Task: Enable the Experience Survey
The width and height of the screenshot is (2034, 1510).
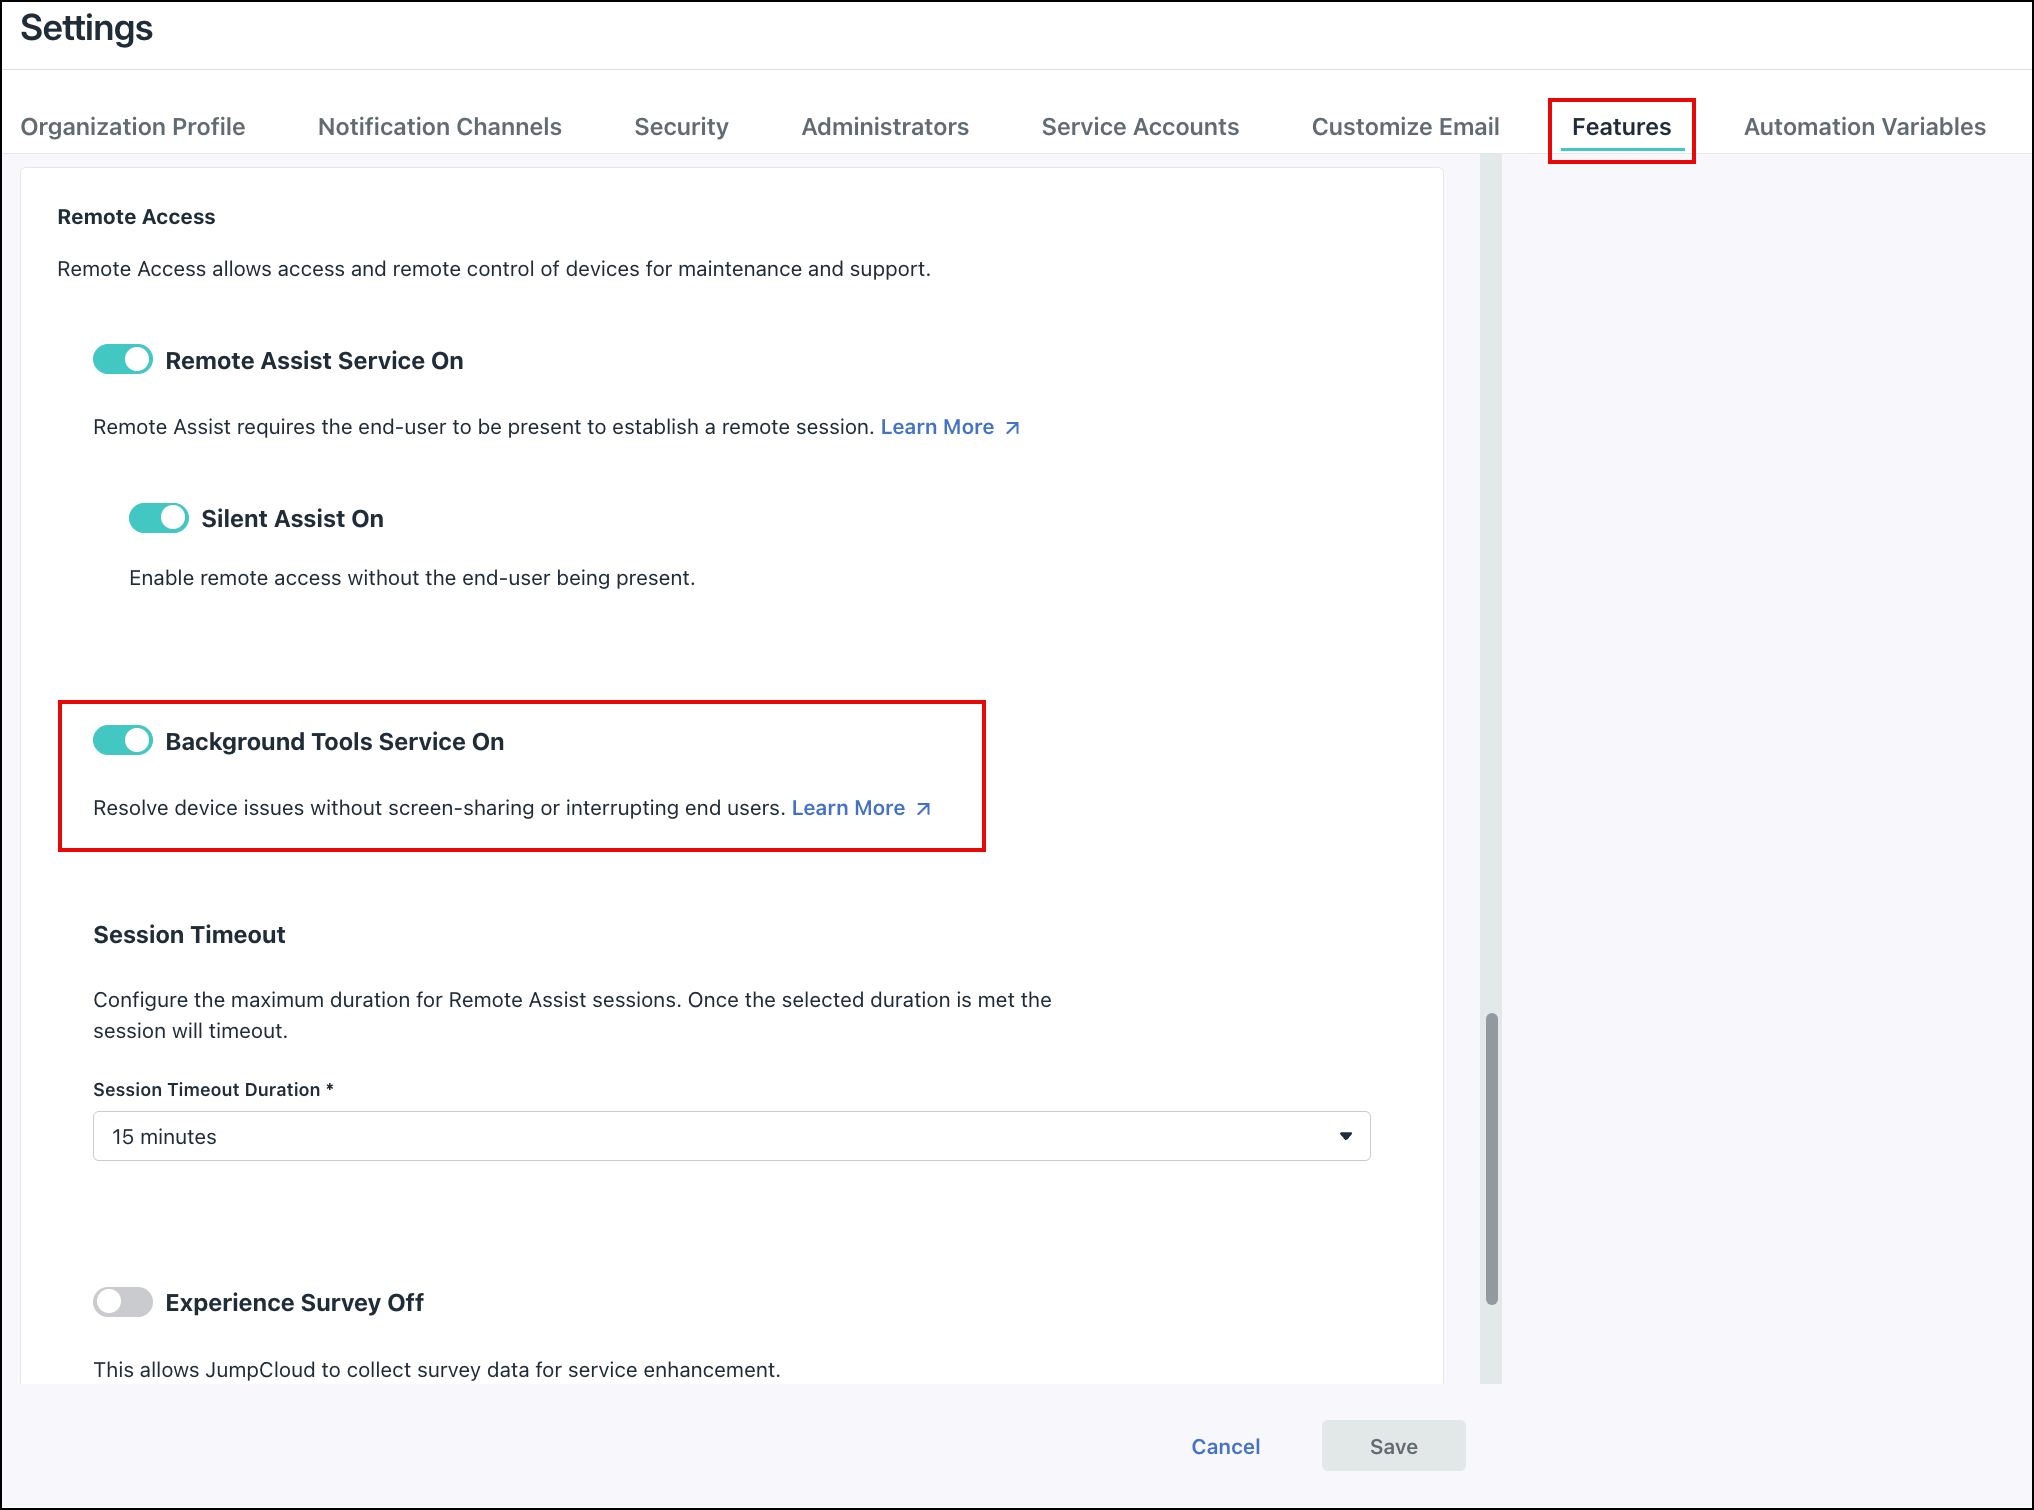Action: [x=122, y=1302]
